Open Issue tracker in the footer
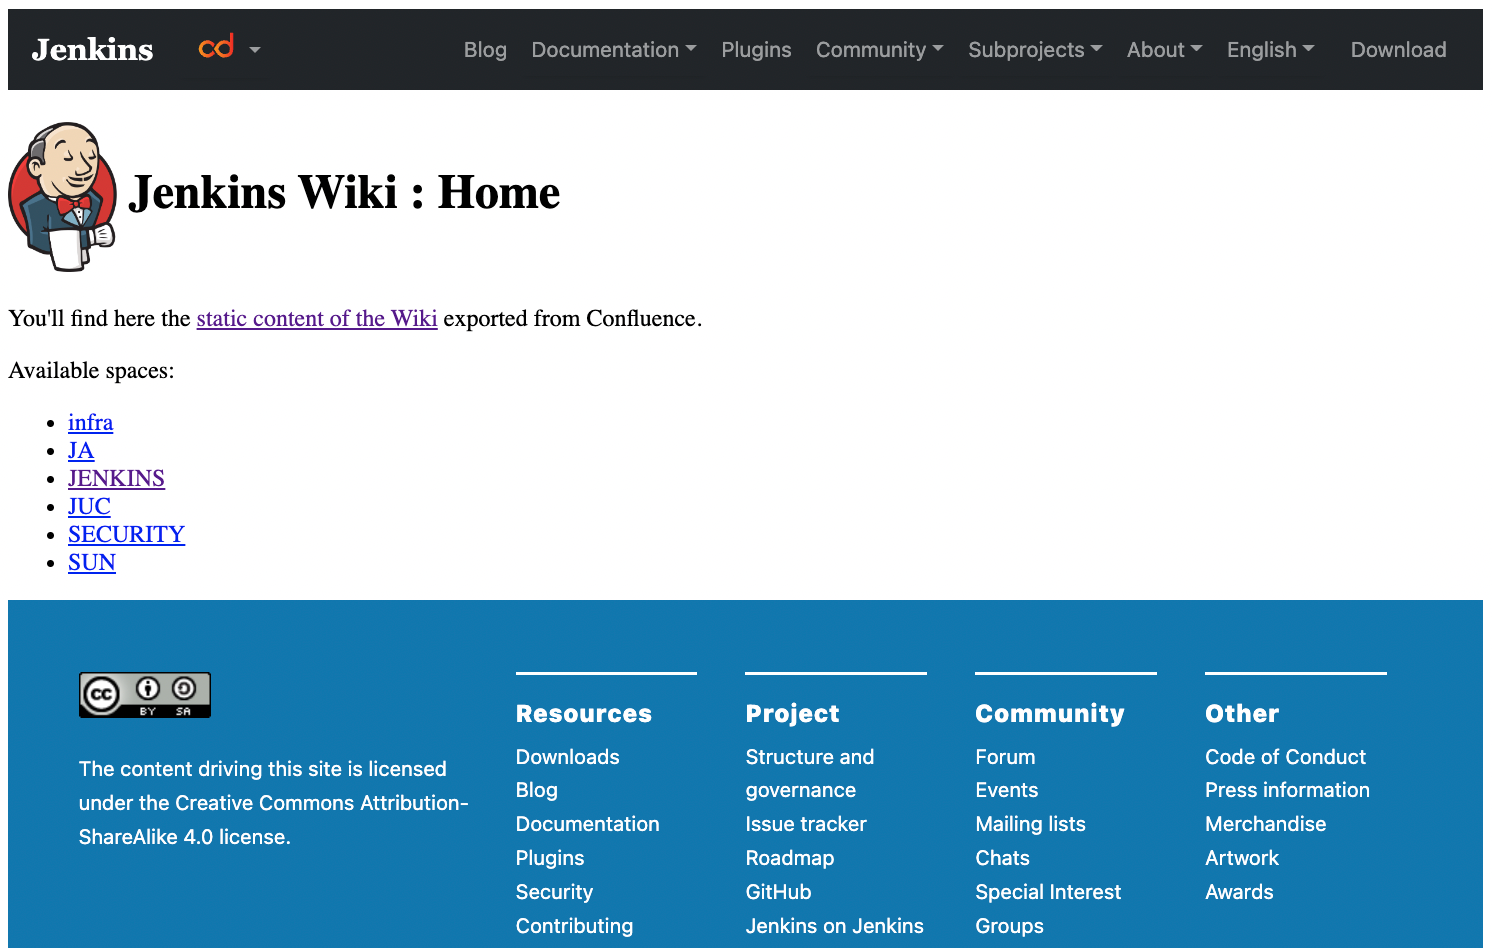Image resolution: width=1492 pixels, height=948 pixels. pyautogui.click(x=805, y=824)
